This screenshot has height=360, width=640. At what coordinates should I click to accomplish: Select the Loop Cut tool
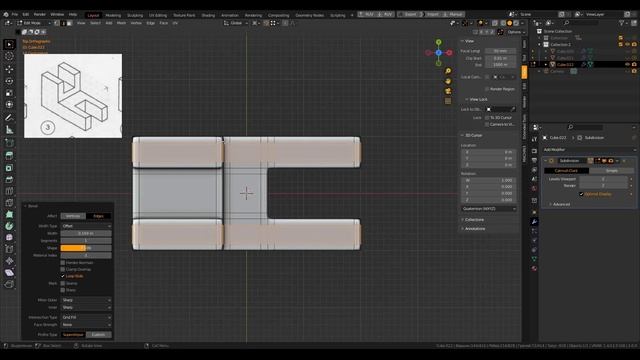coord(9,191)
